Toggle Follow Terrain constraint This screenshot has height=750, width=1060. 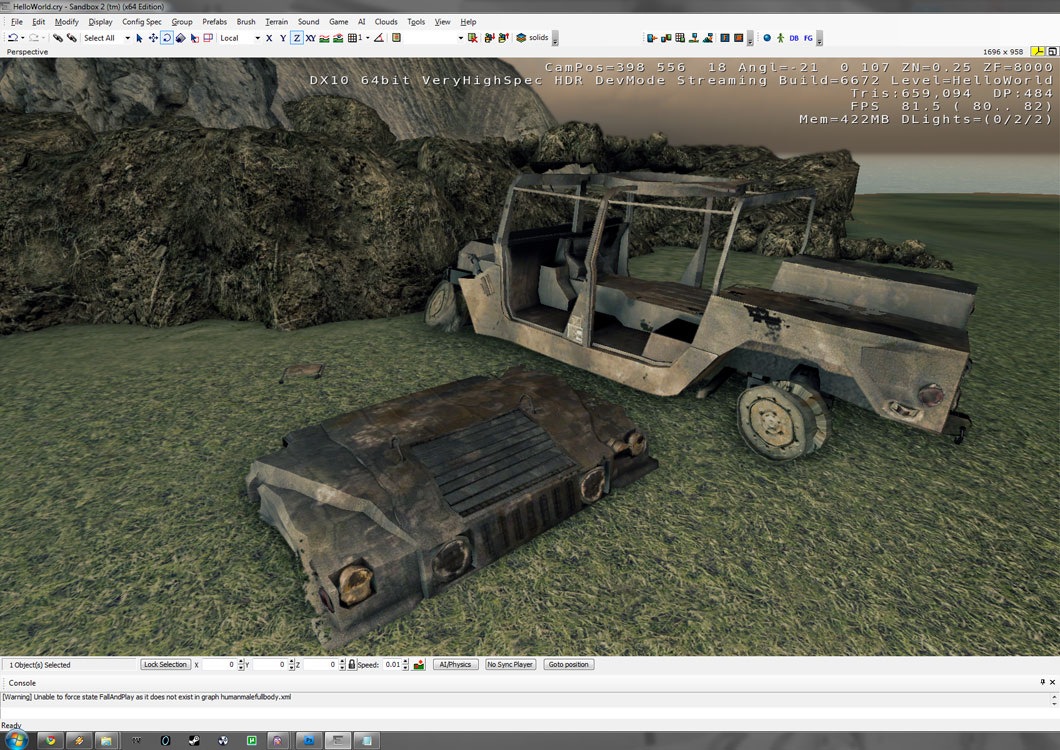[x=324, y=38]
